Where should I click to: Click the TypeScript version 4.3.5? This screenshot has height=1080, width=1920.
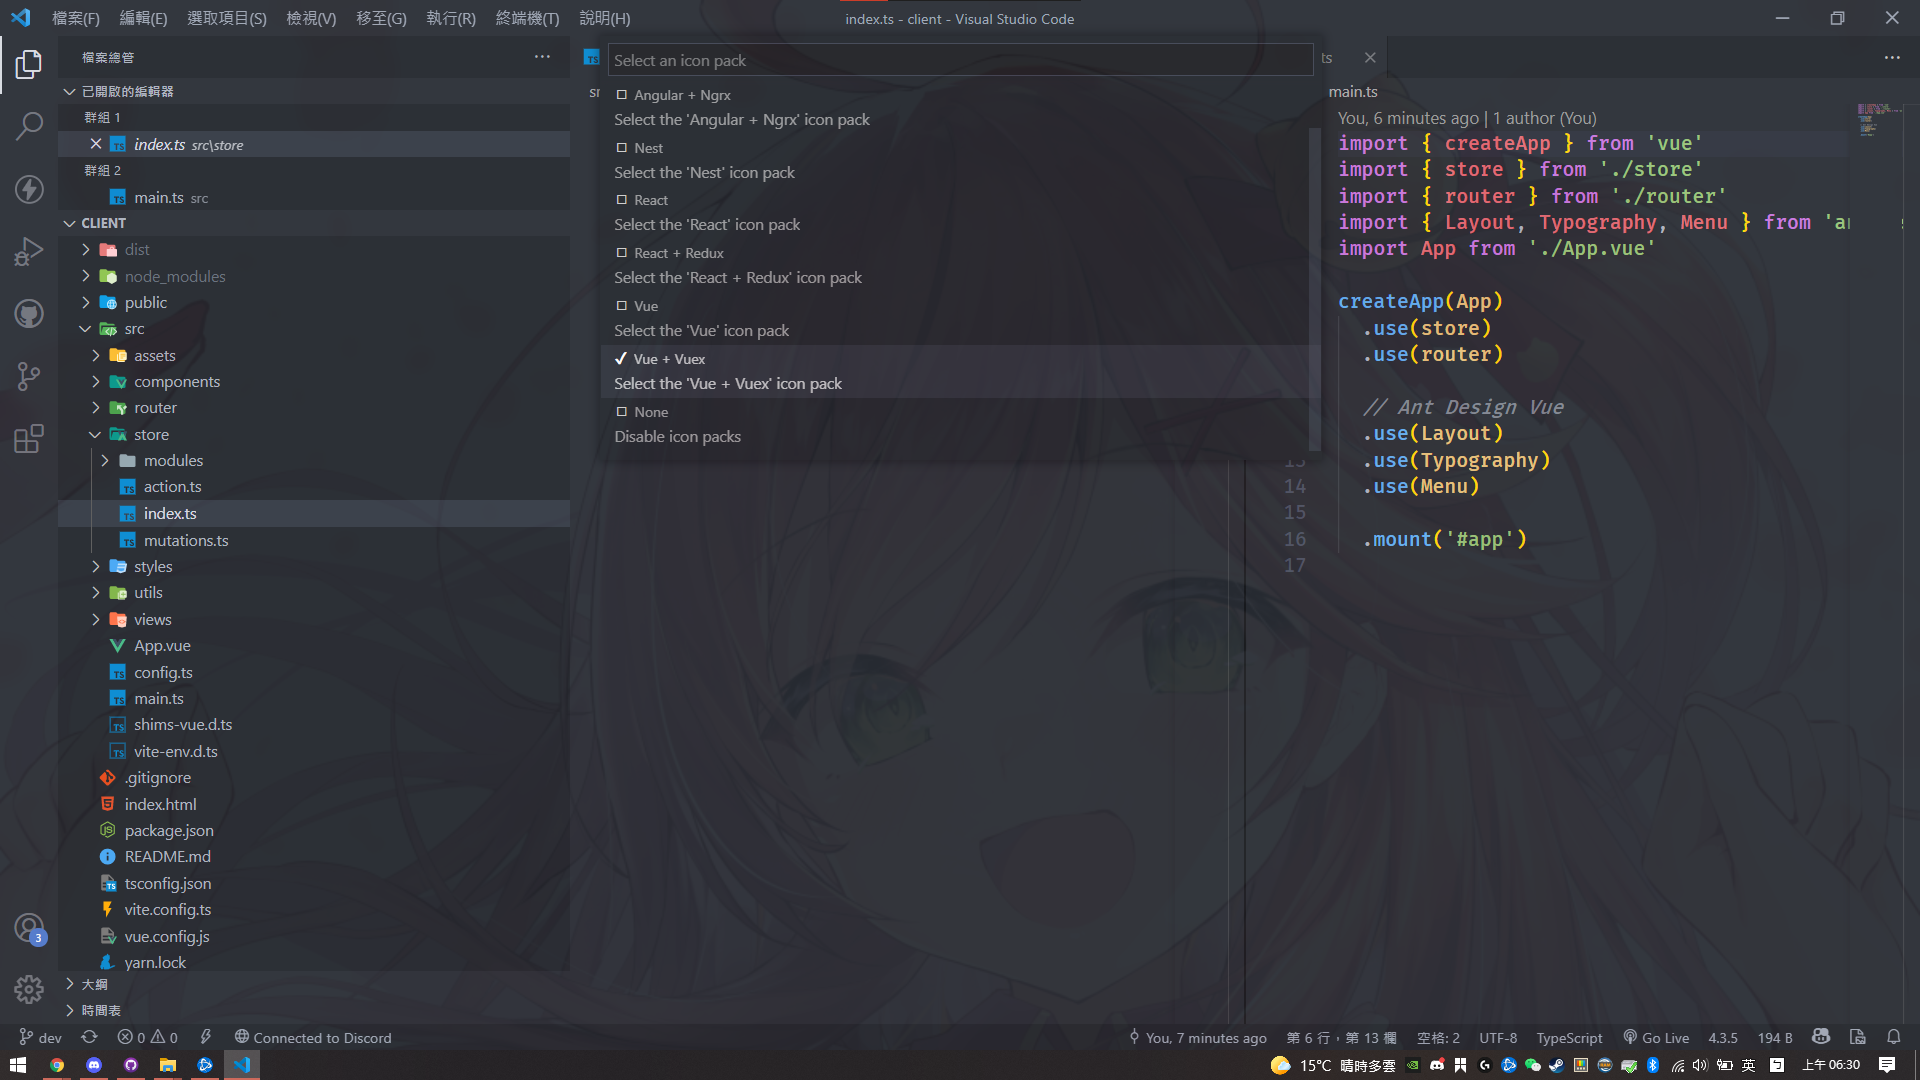[x=1722, y=1037]
